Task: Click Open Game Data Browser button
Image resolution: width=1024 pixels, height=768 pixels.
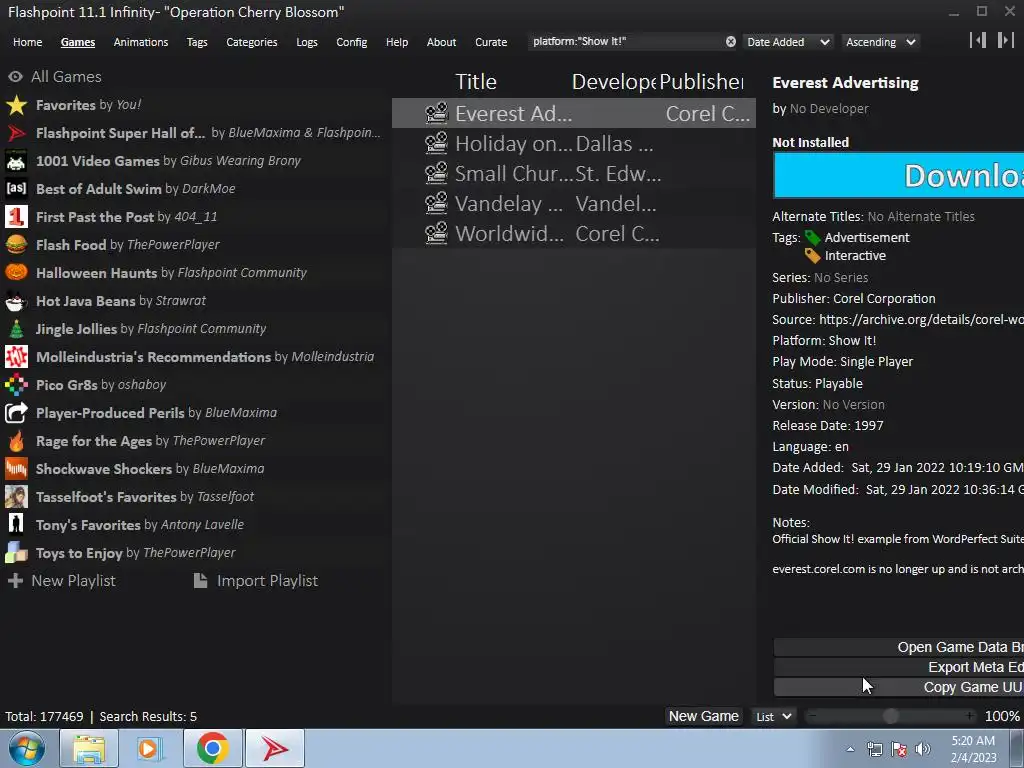Action: [899, 647]
